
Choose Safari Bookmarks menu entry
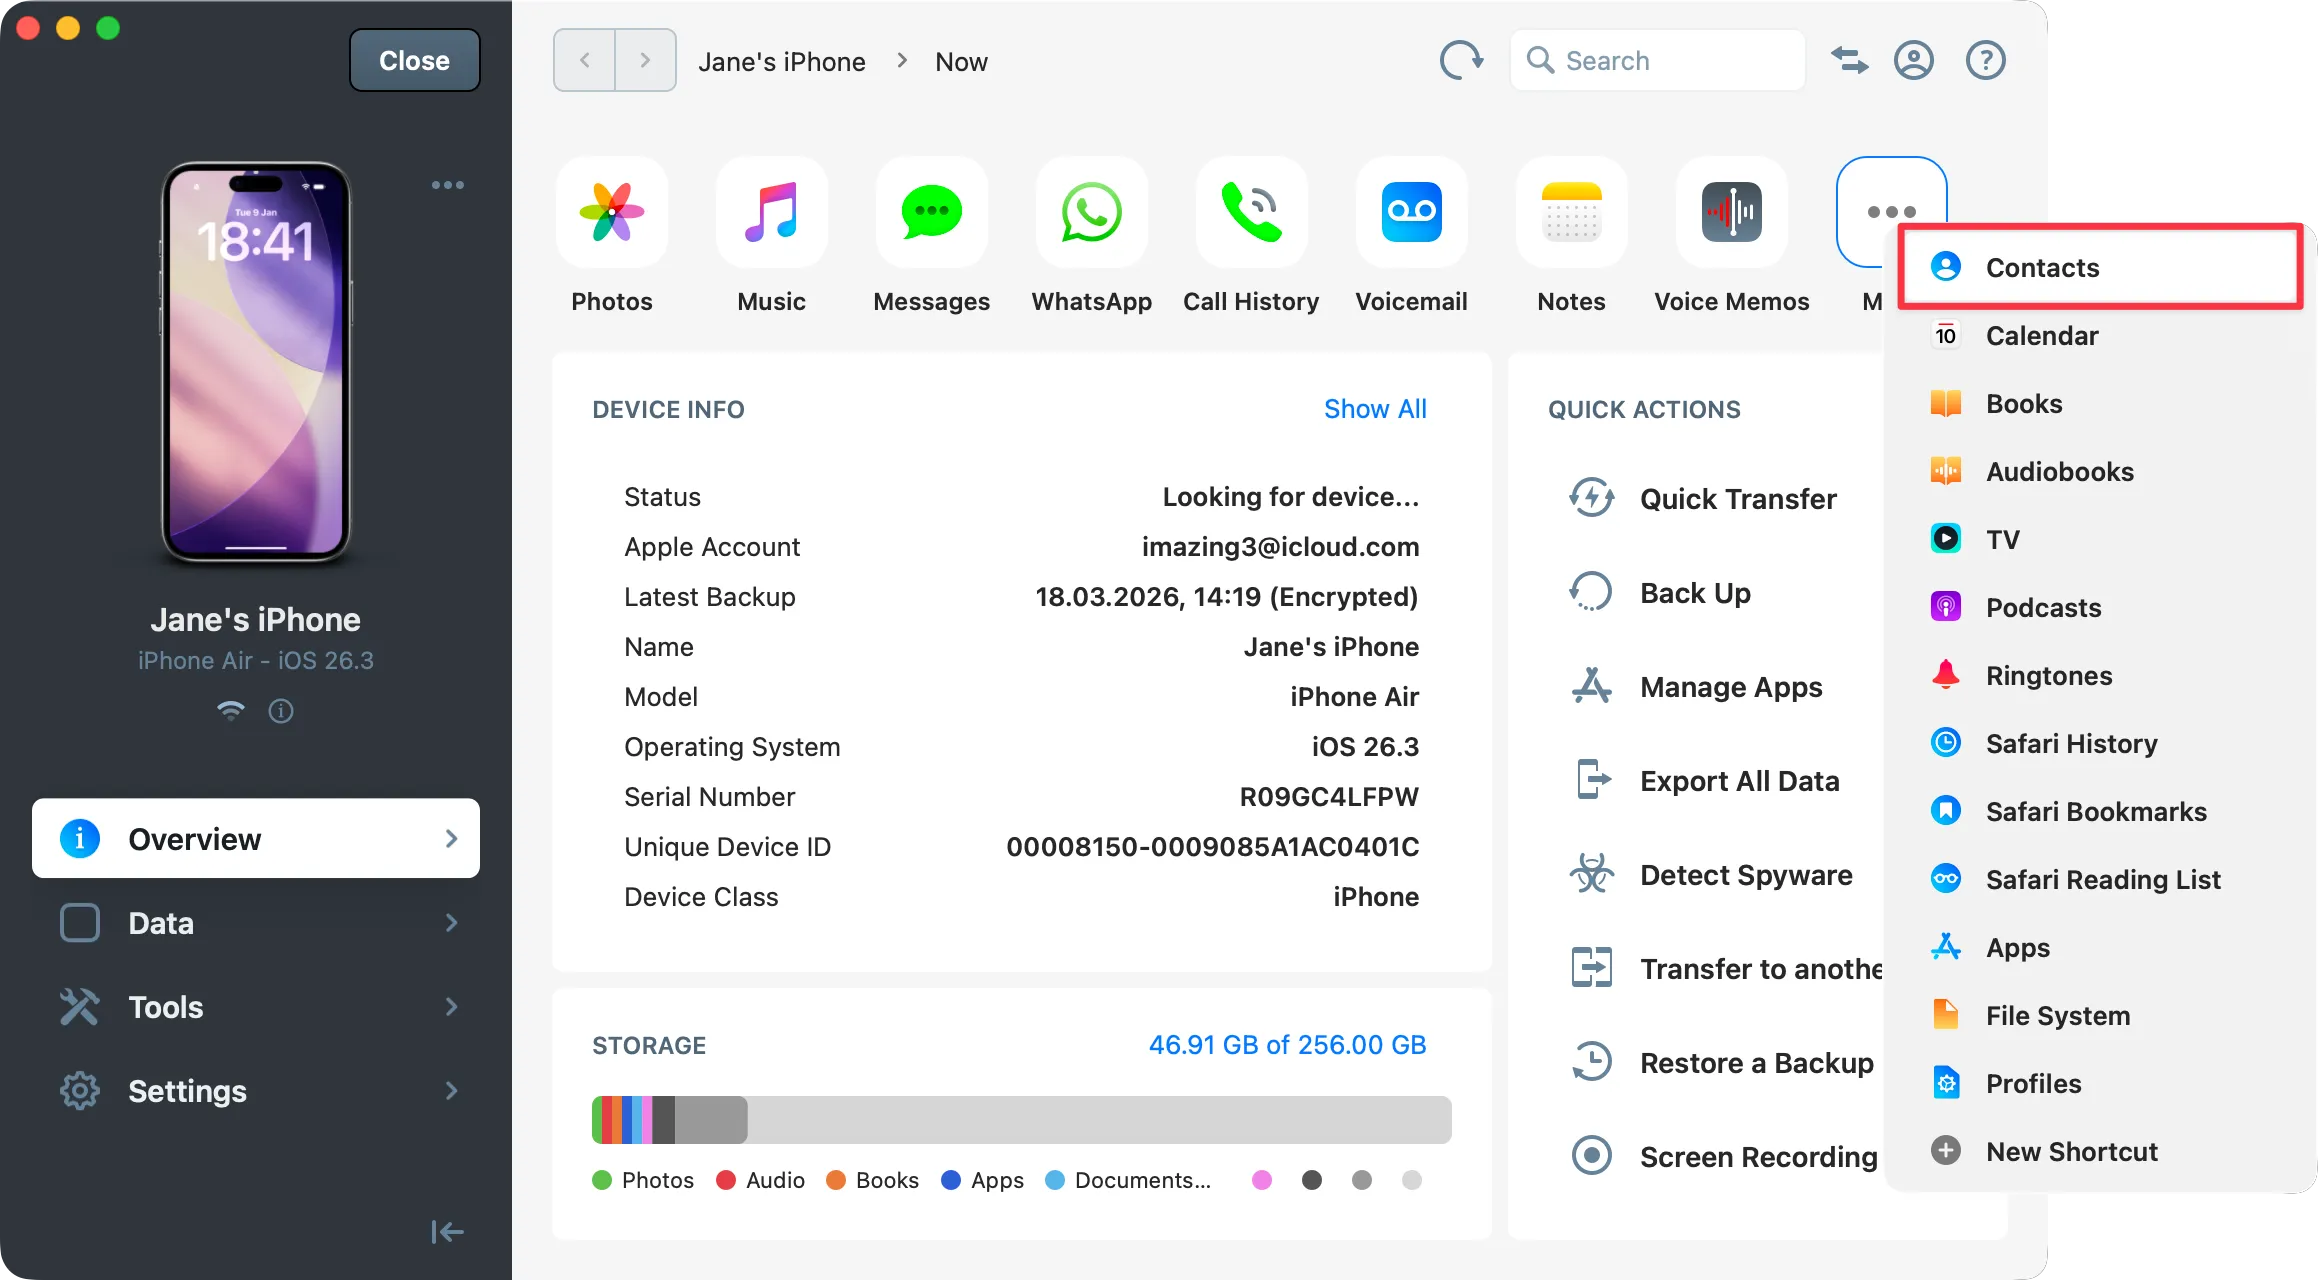[x=2096, y=811]
